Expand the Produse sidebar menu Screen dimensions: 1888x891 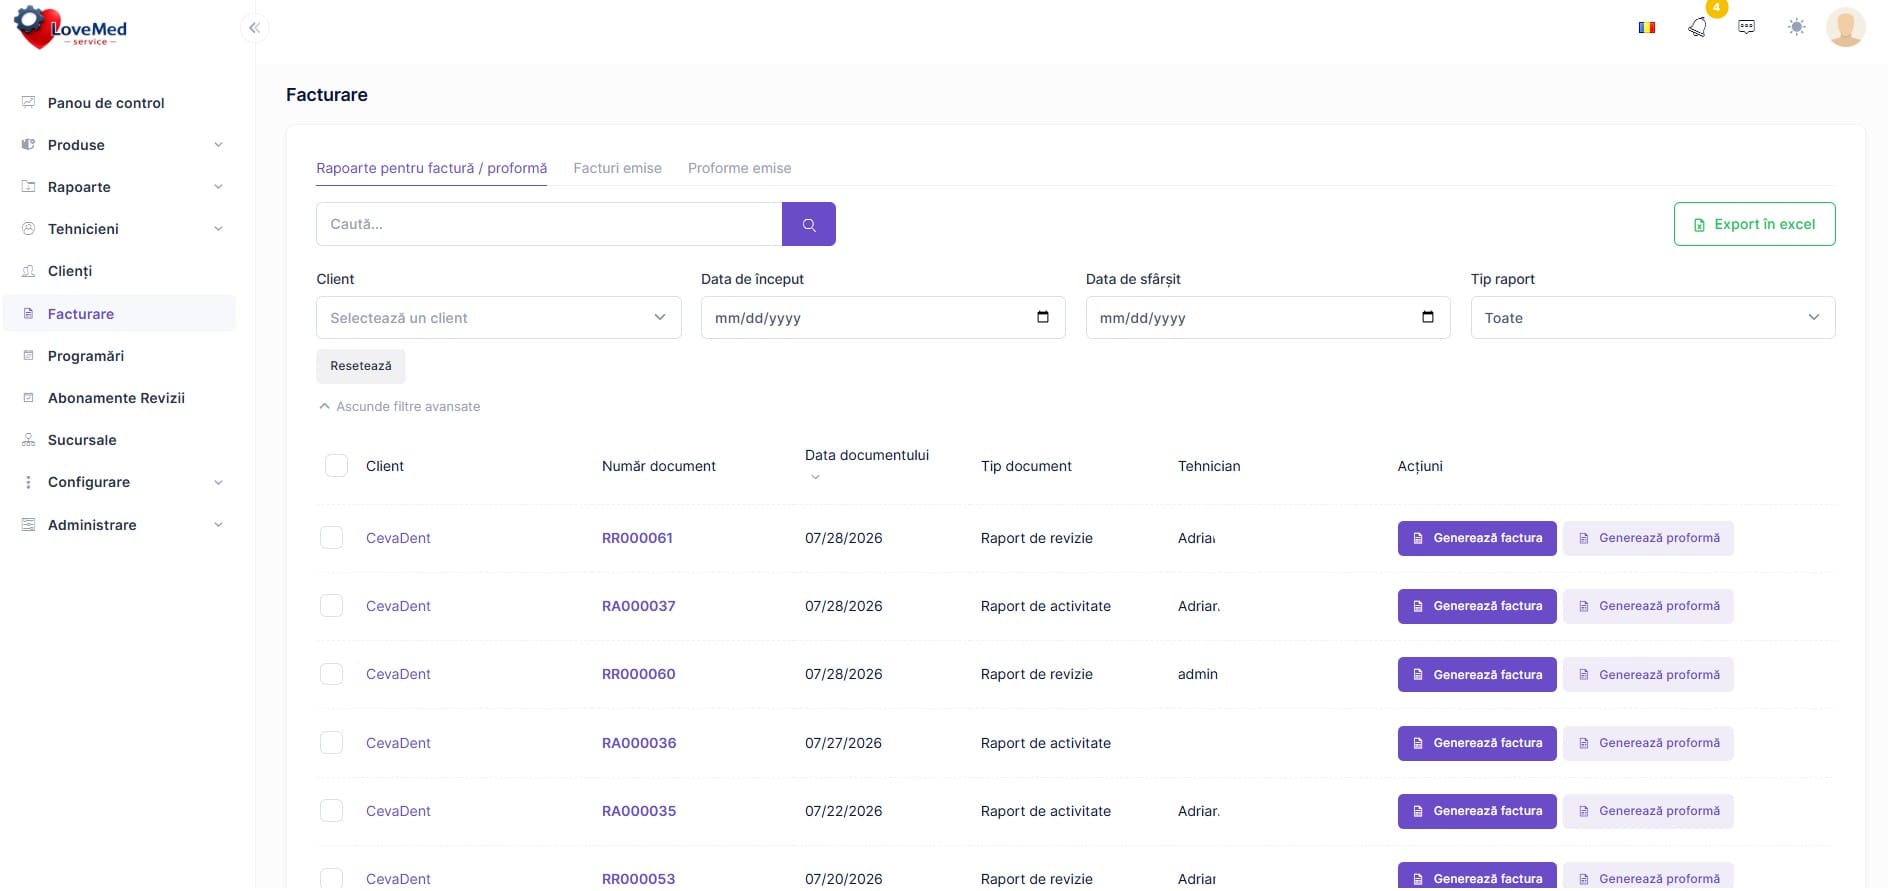click(x=122, y=145)
